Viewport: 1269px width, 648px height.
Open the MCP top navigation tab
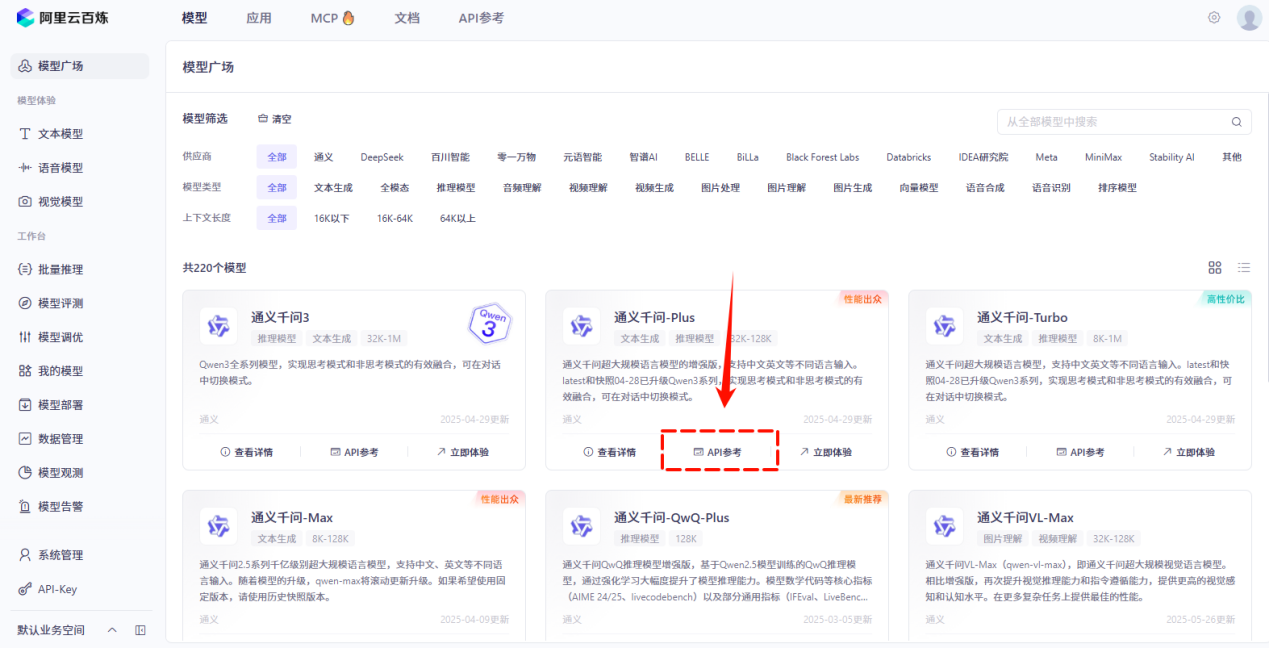coord(332,18)
